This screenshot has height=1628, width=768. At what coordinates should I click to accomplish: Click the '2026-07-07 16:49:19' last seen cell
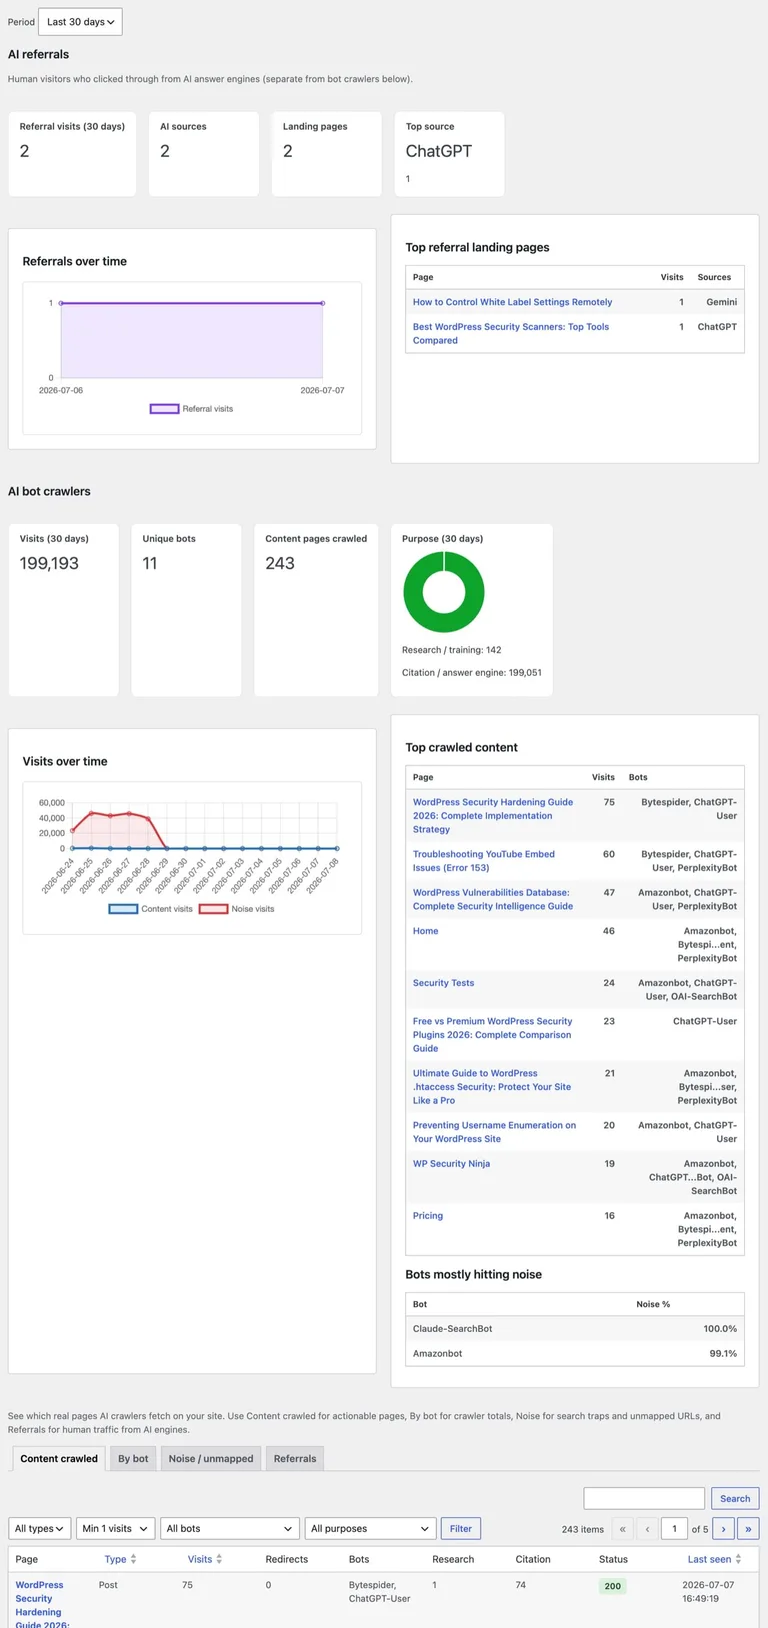(x=708, y=1592)
